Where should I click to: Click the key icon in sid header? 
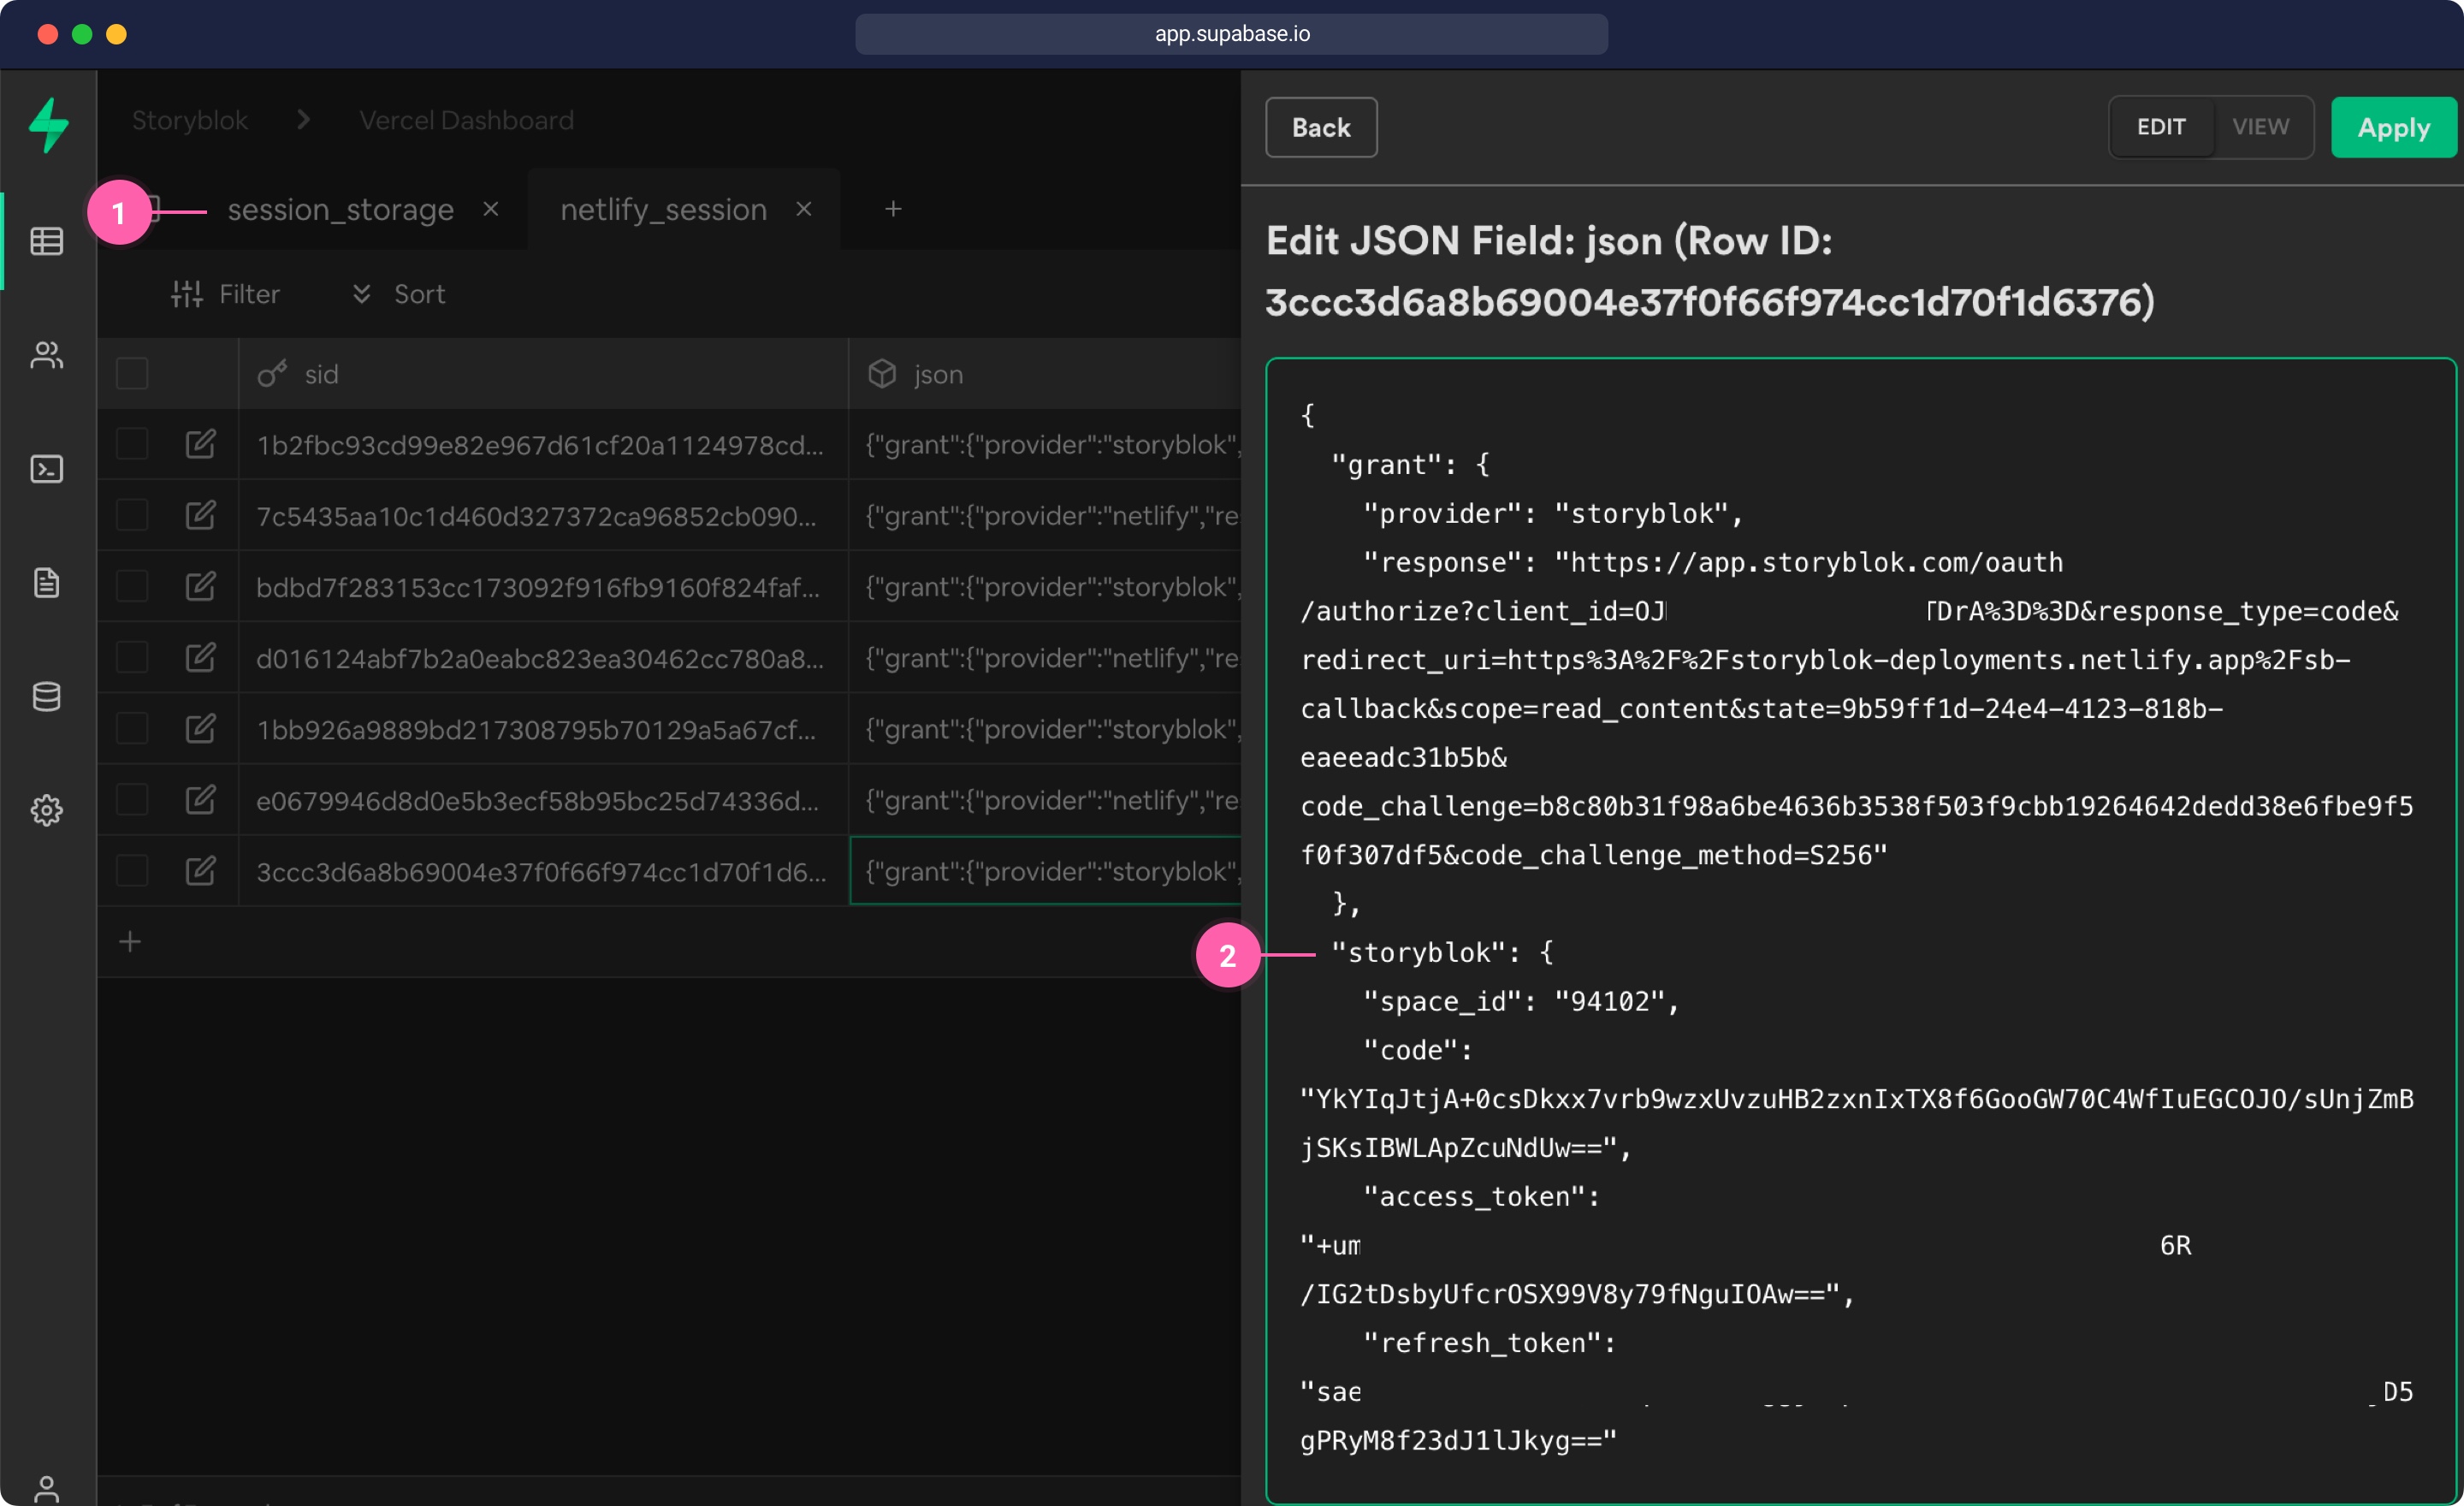coord(272,373)
